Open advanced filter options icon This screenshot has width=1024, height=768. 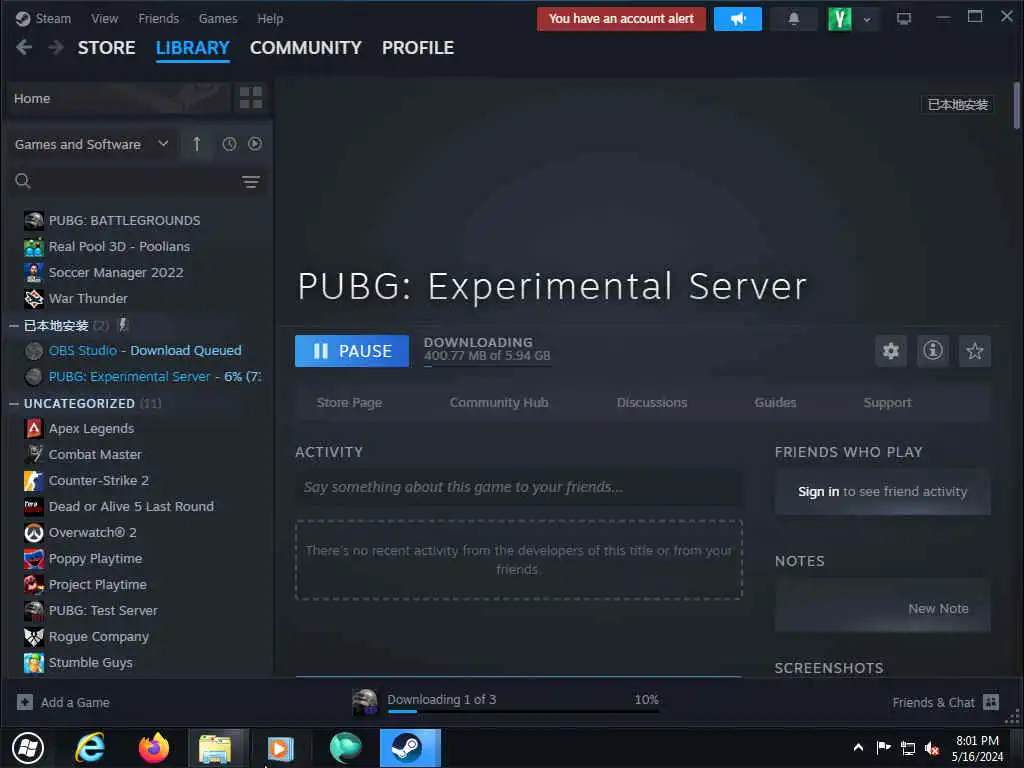coord(251,182)
